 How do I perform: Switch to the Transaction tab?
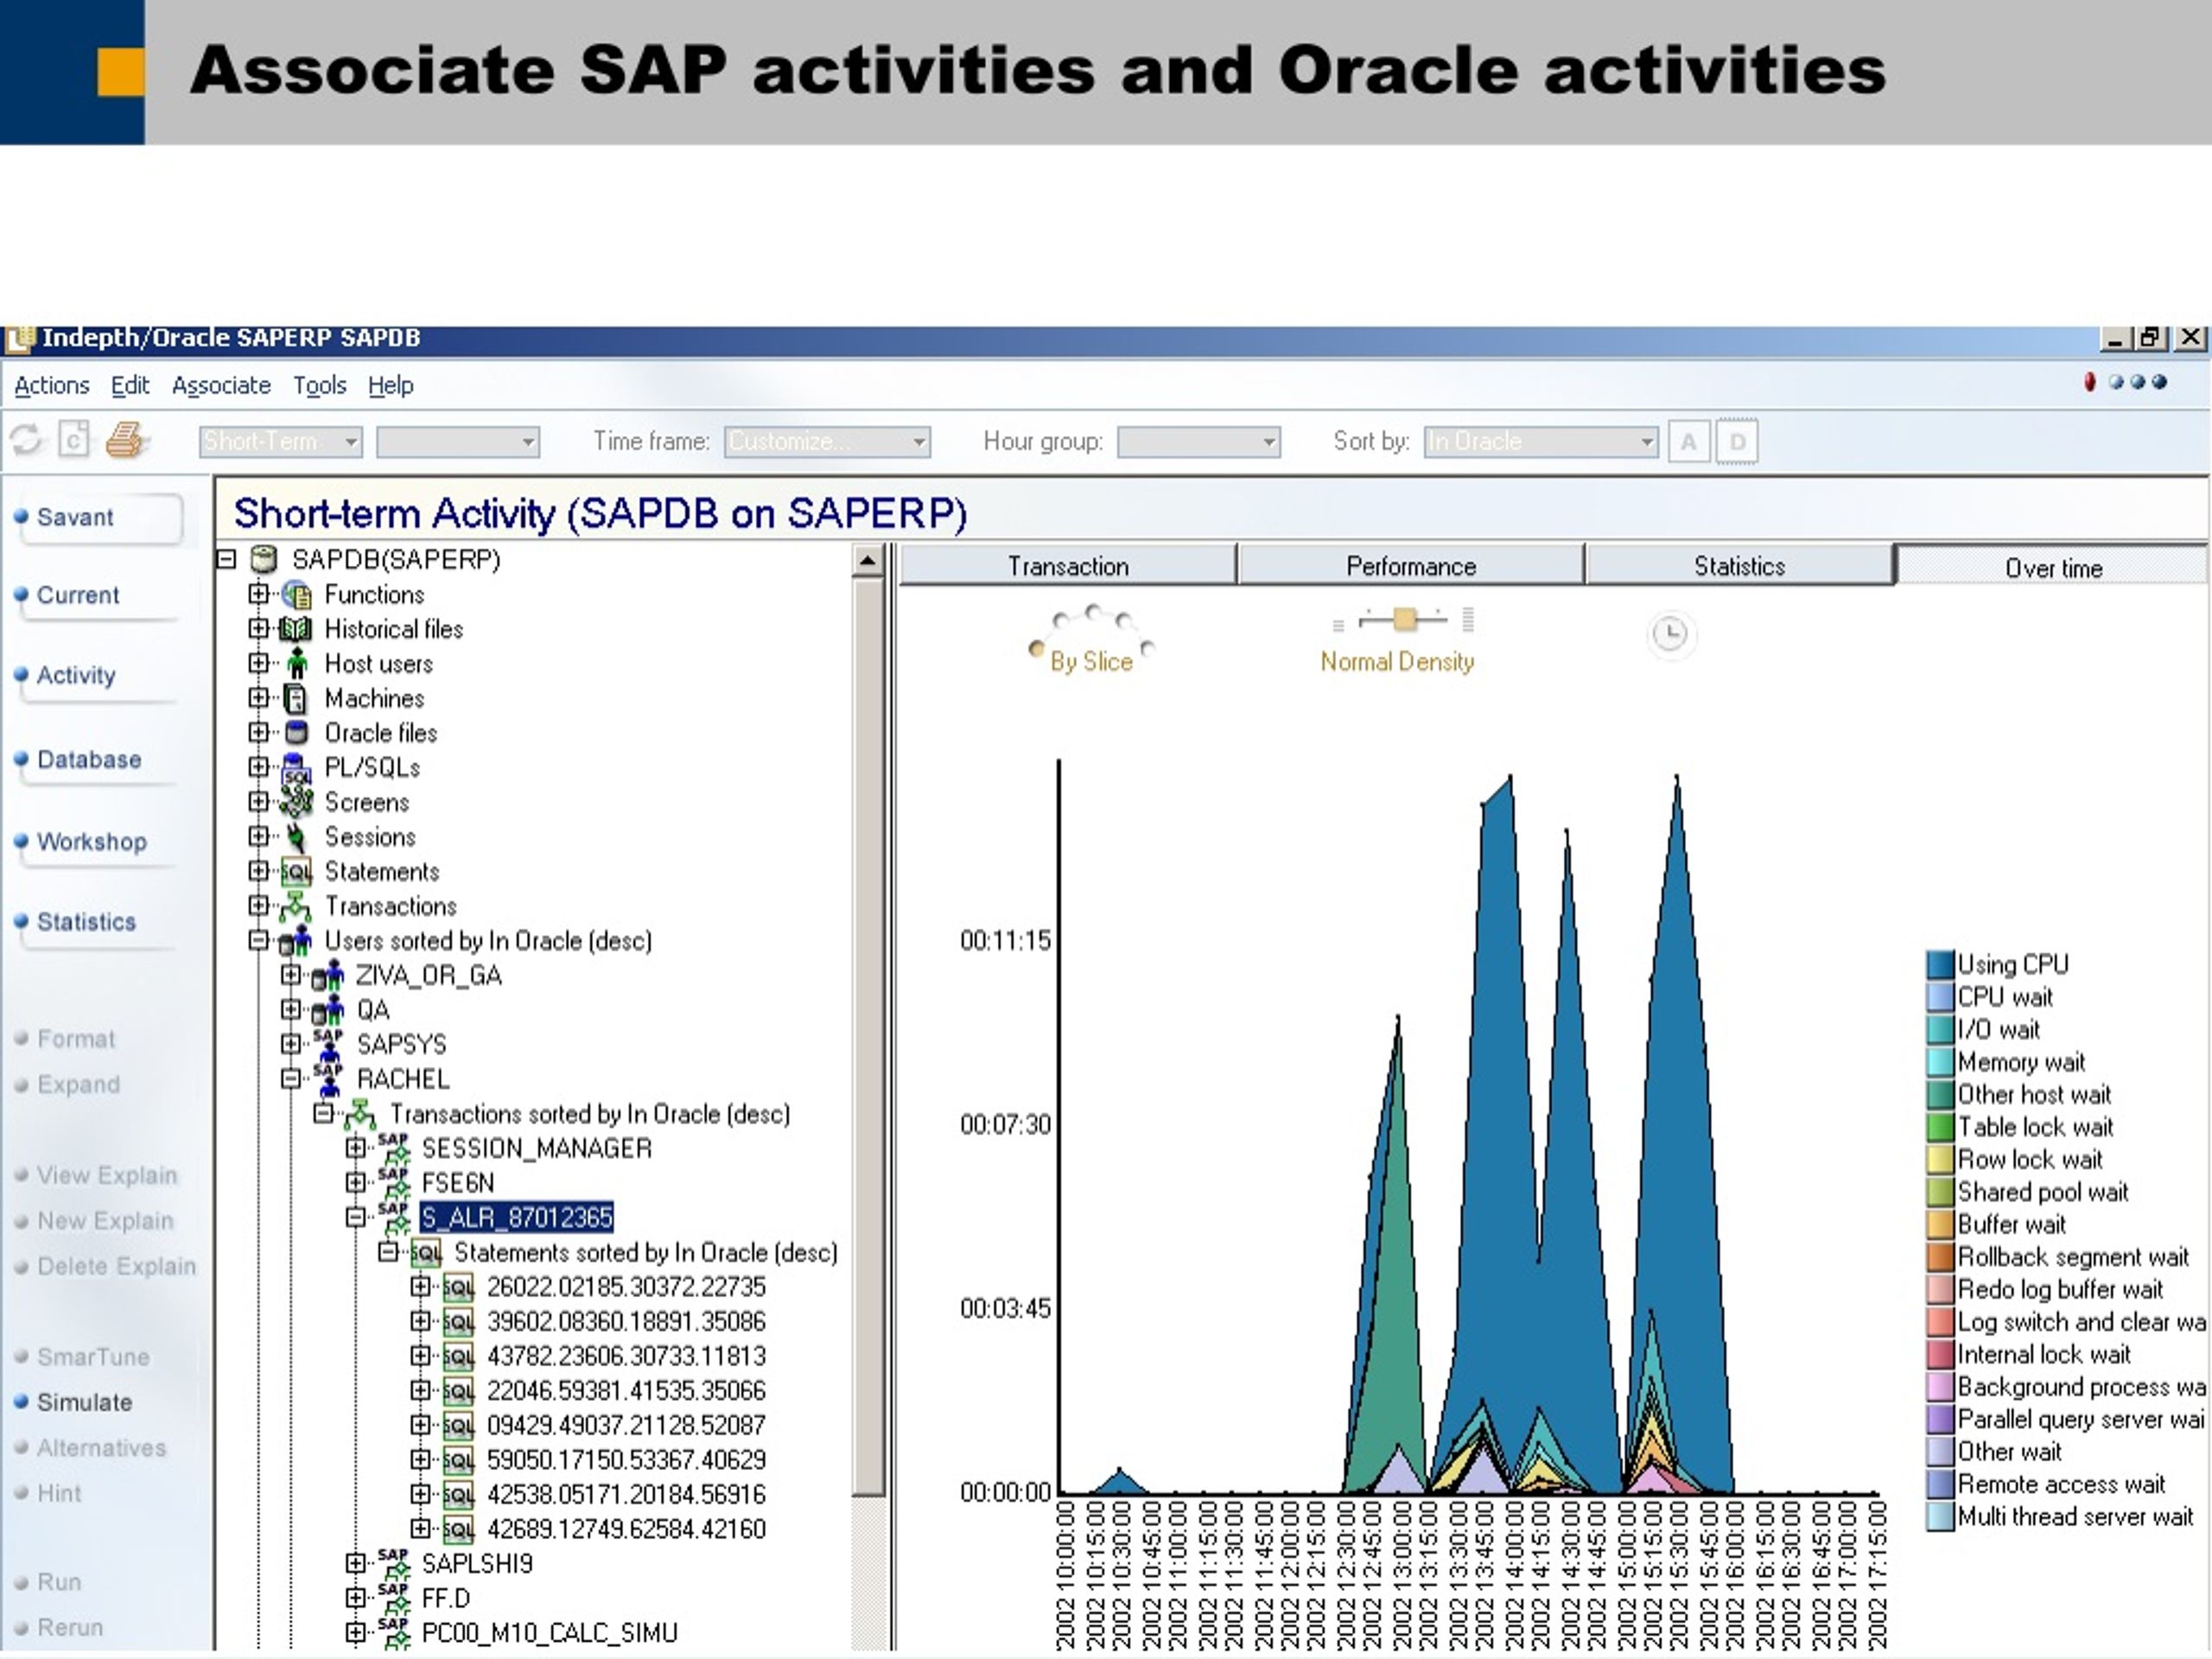1068,566
